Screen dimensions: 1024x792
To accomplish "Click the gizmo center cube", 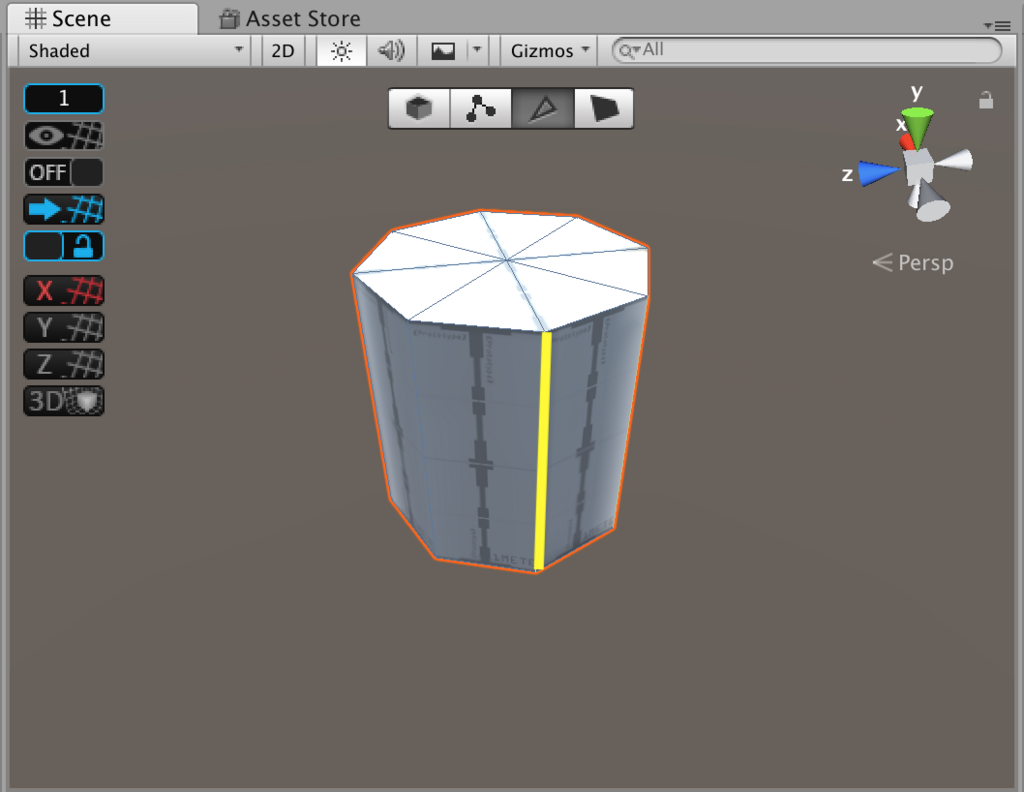I will pyautogui.click(x=919, y=165).
